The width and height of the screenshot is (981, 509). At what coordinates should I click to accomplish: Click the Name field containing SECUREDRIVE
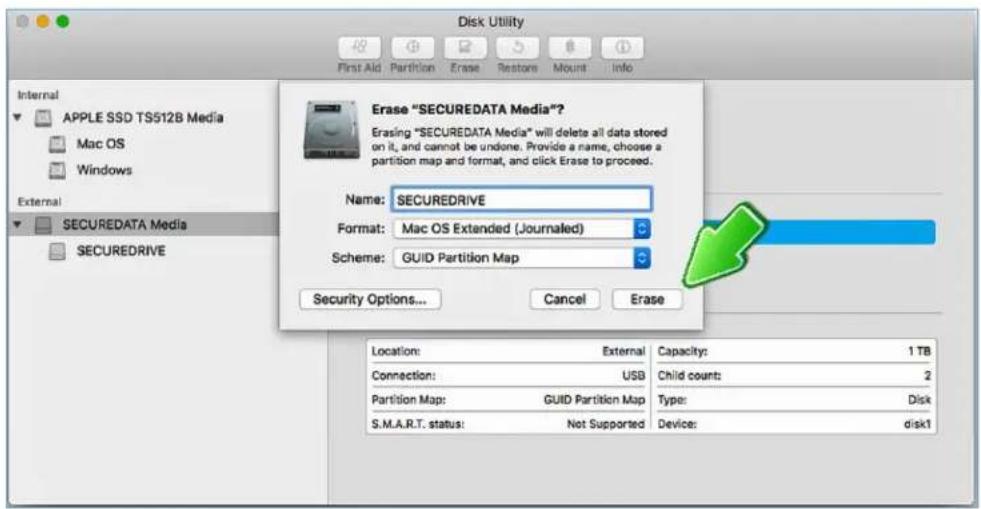[x=522, y=199]
